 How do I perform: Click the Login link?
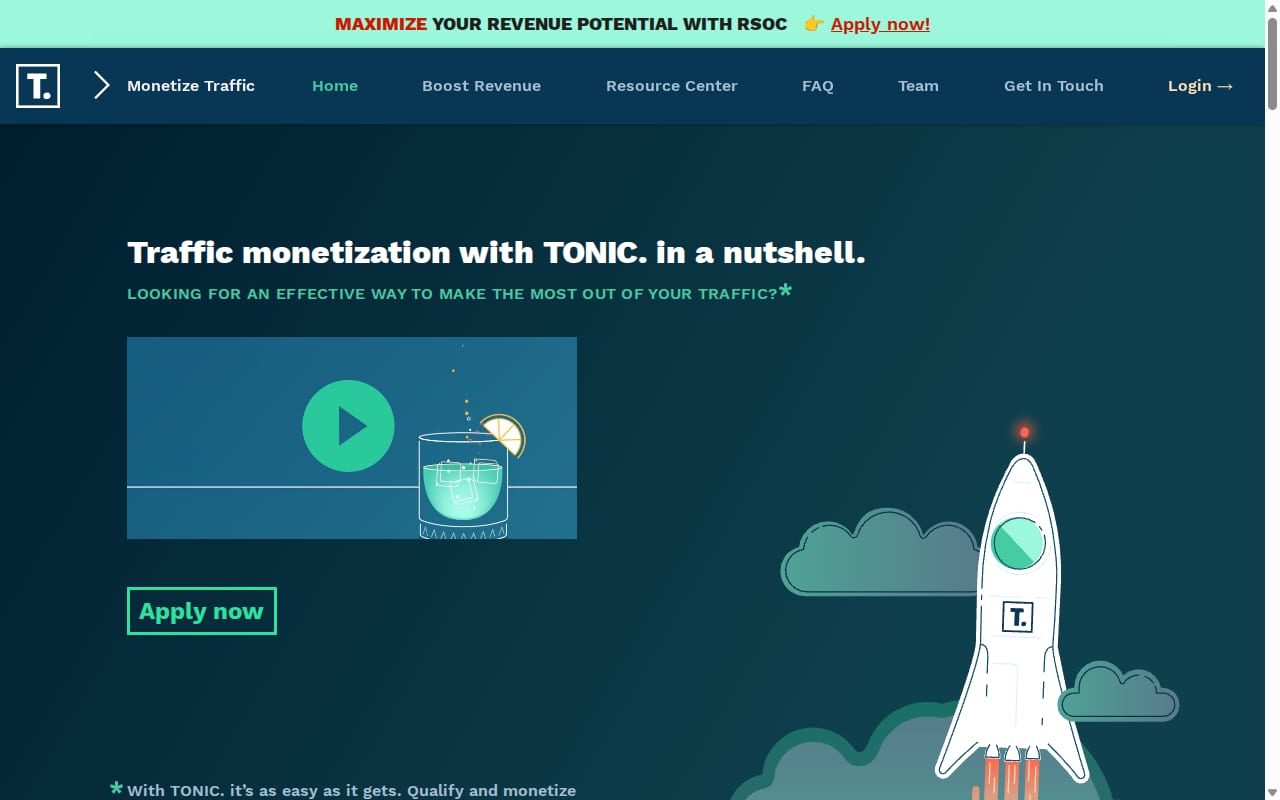(x=1200, y=86)
